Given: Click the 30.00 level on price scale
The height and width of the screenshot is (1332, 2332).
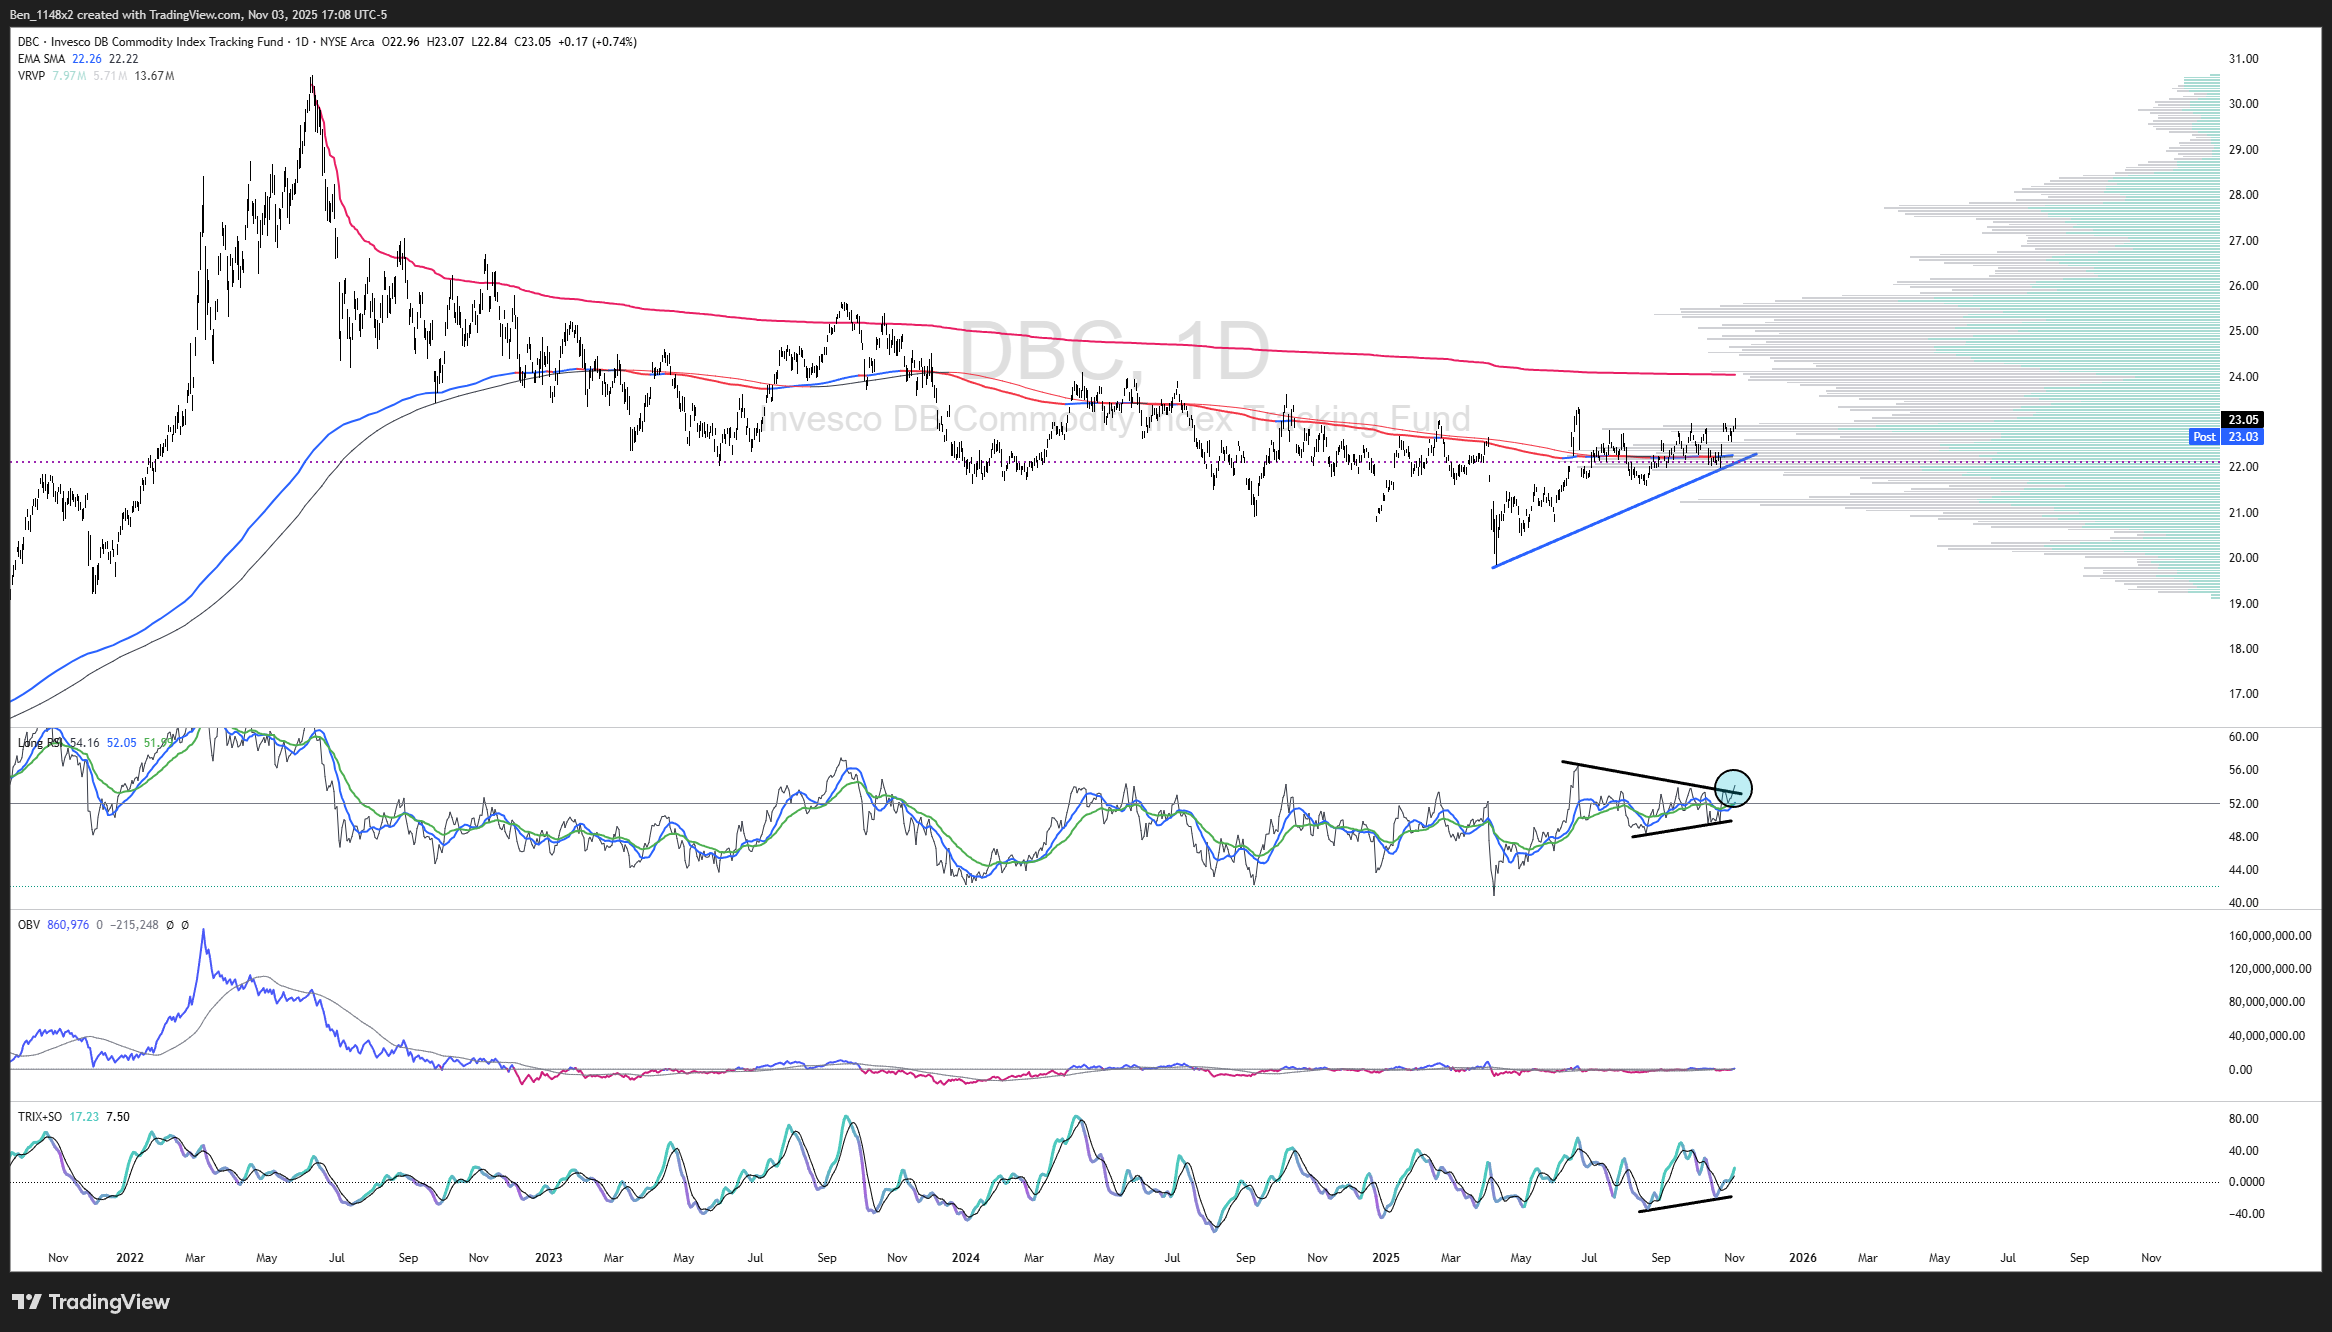Looking at the screenshot, I should 2243,104.
